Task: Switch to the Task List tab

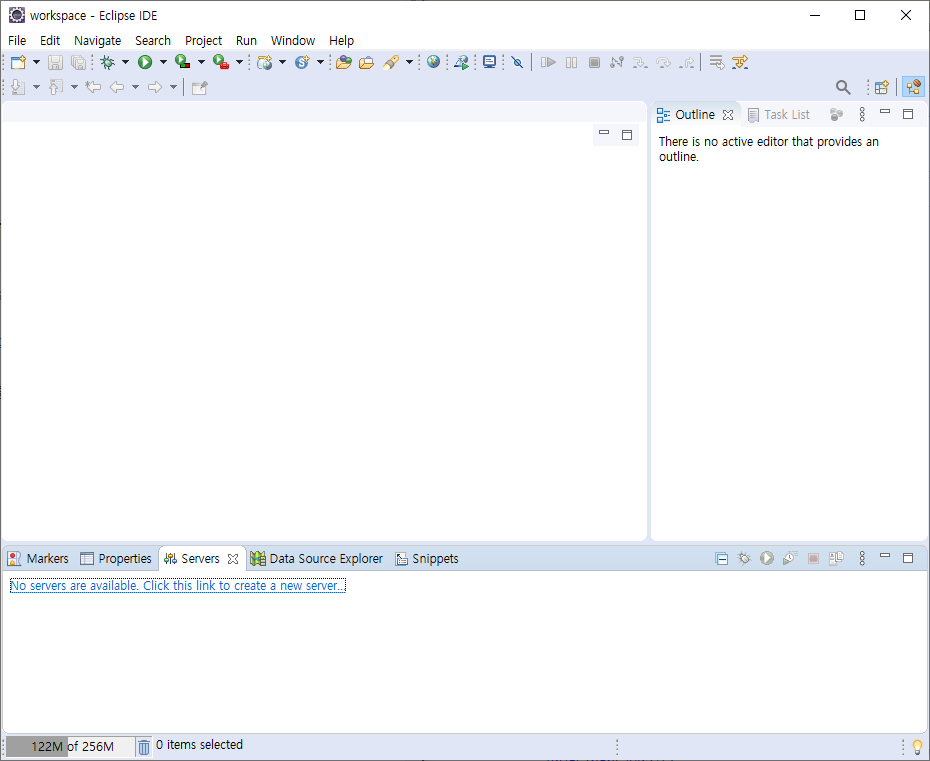Action: (778, 114)
